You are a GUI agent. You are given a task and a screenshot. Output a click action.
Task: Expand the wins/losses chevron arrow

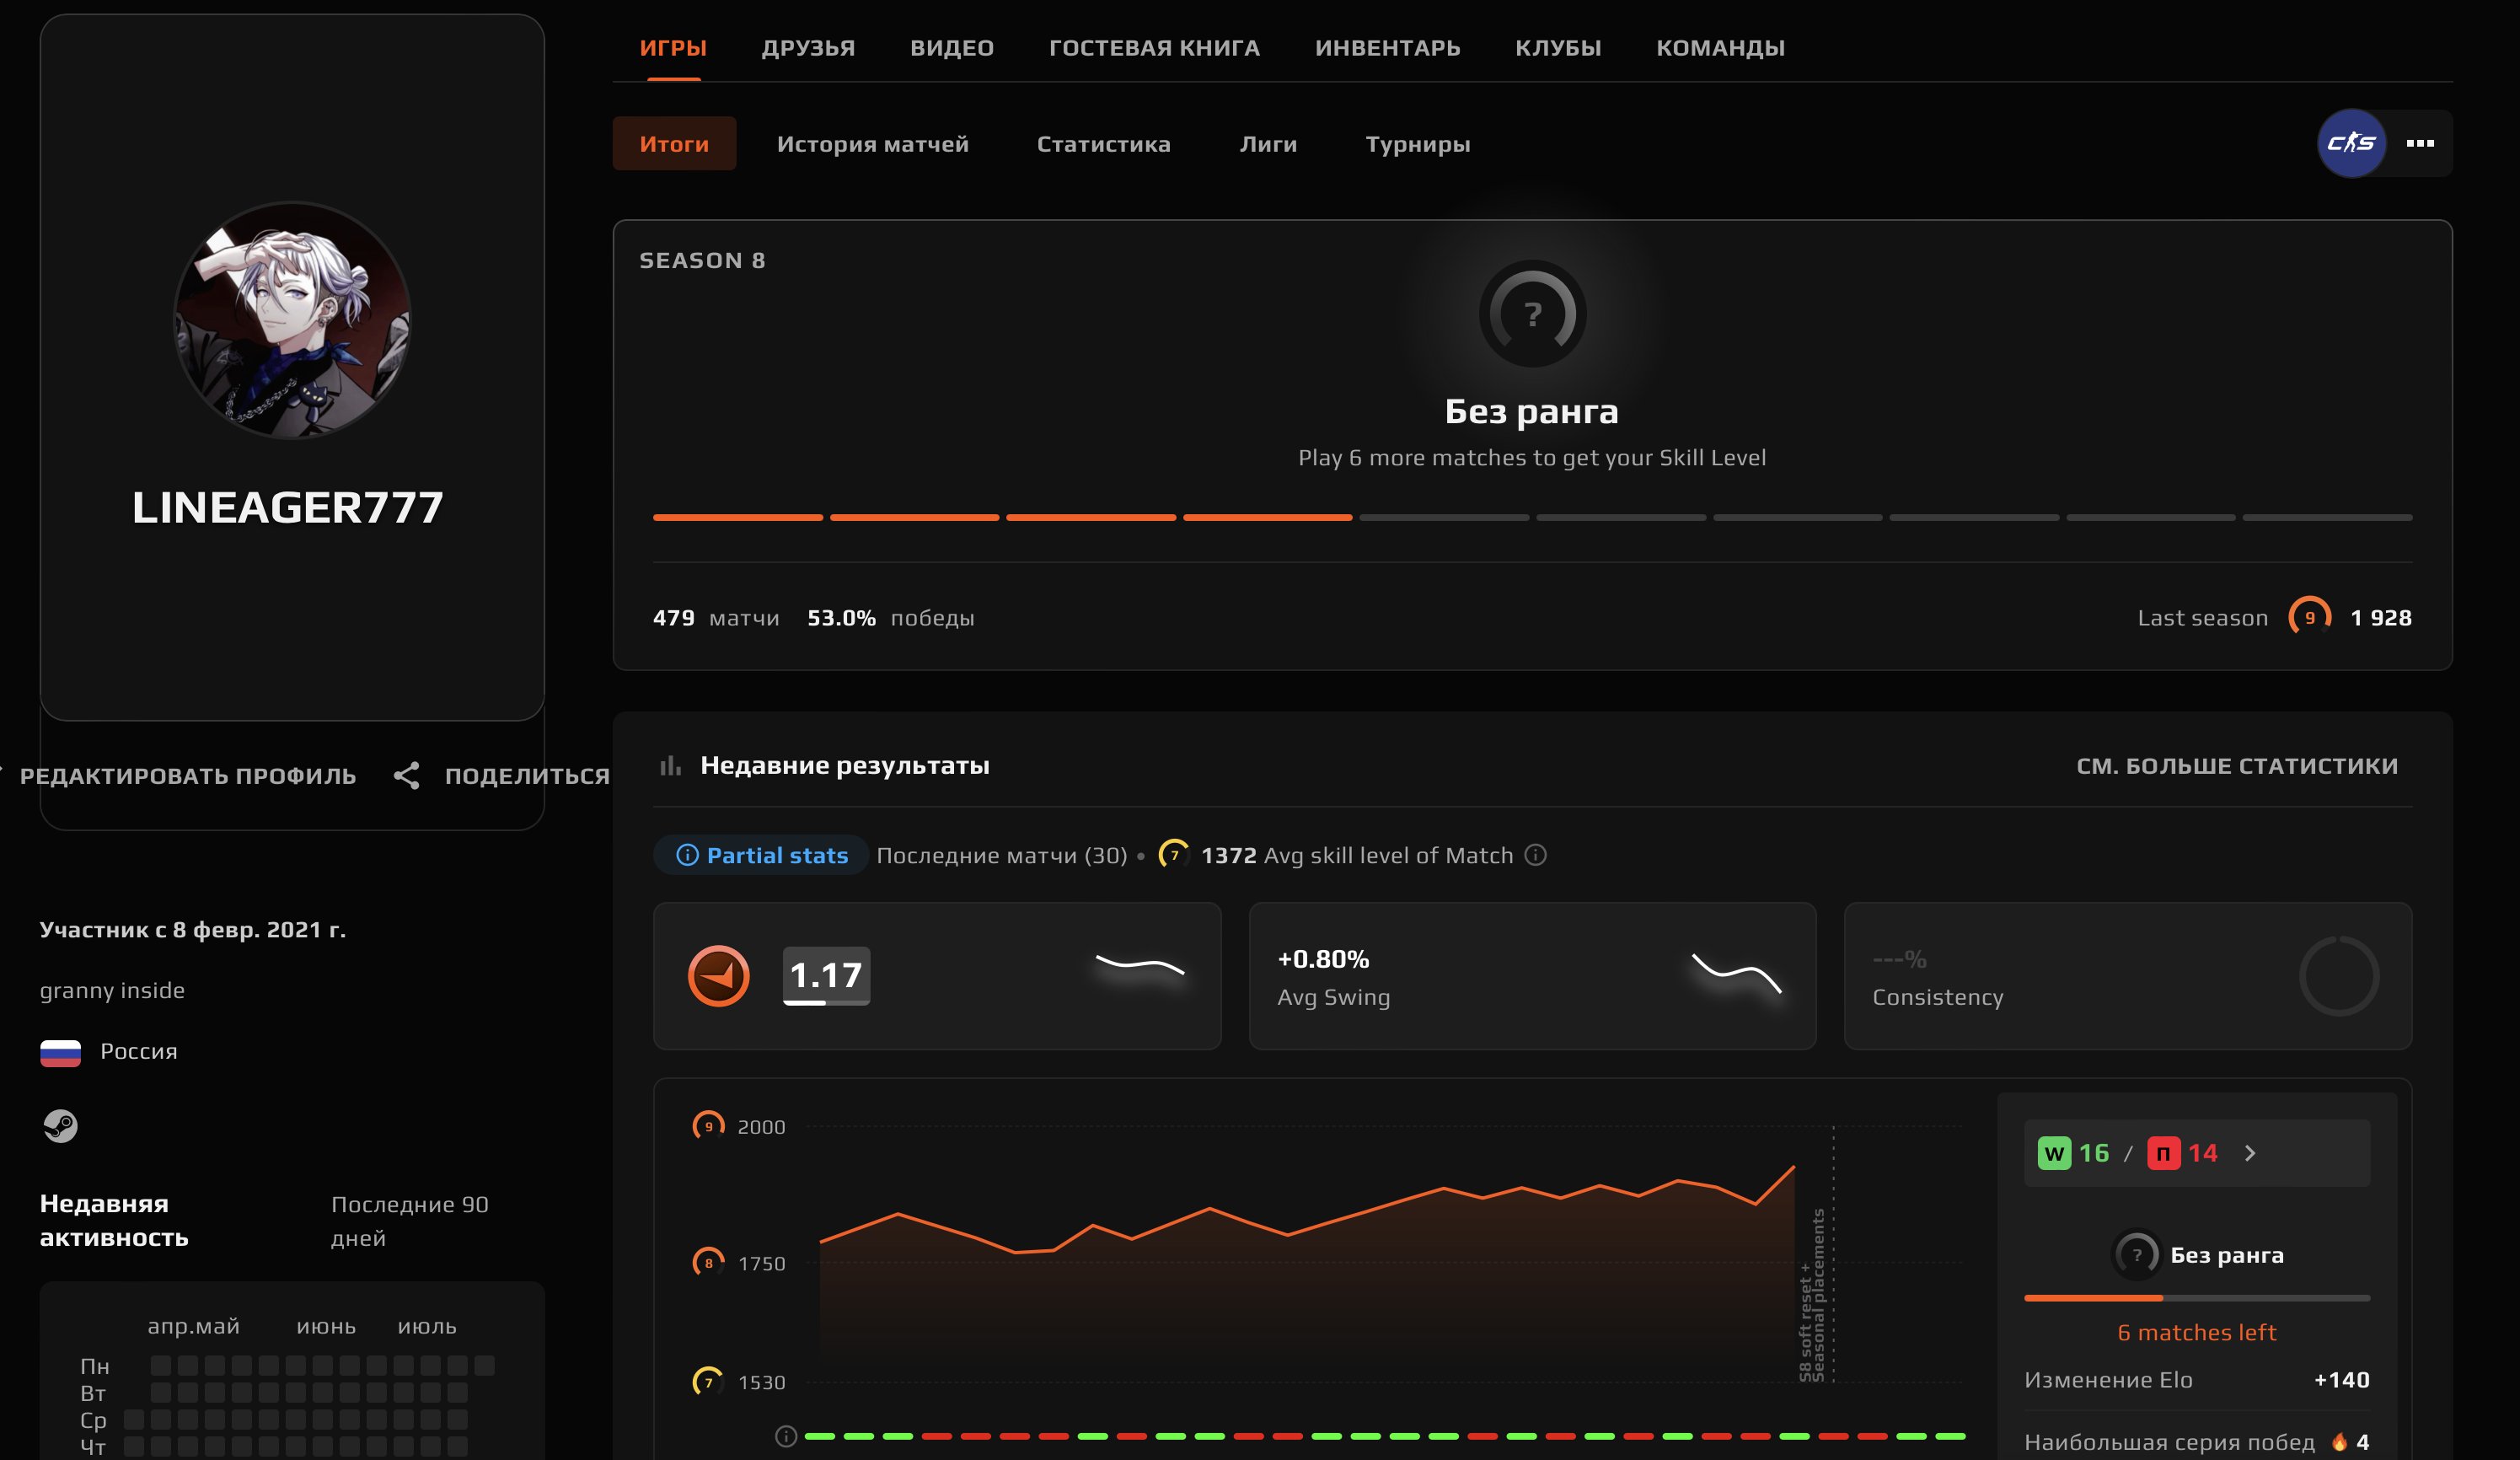click(2250, 1153)
